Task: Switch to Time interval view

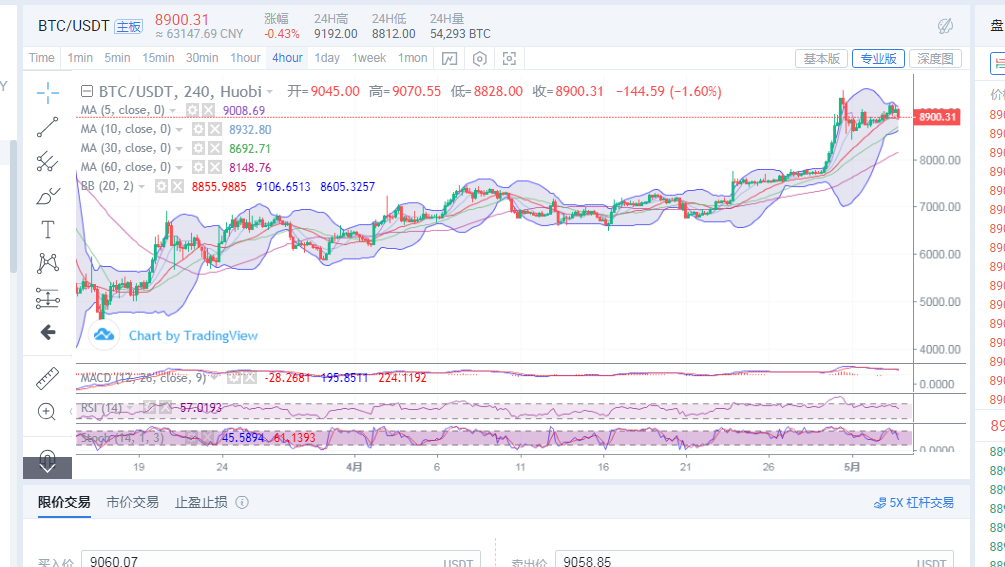Action: [42, 58]
